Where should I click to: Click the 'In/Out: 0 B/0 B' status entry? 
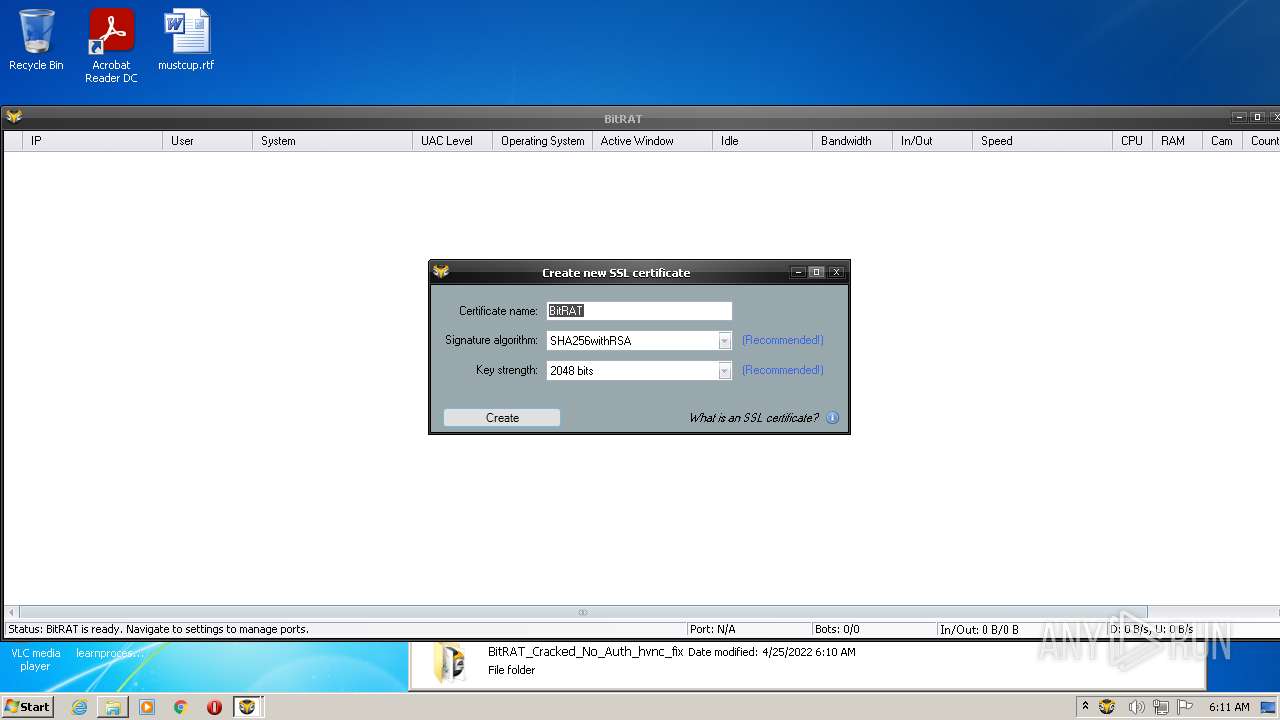pos(979,630)
